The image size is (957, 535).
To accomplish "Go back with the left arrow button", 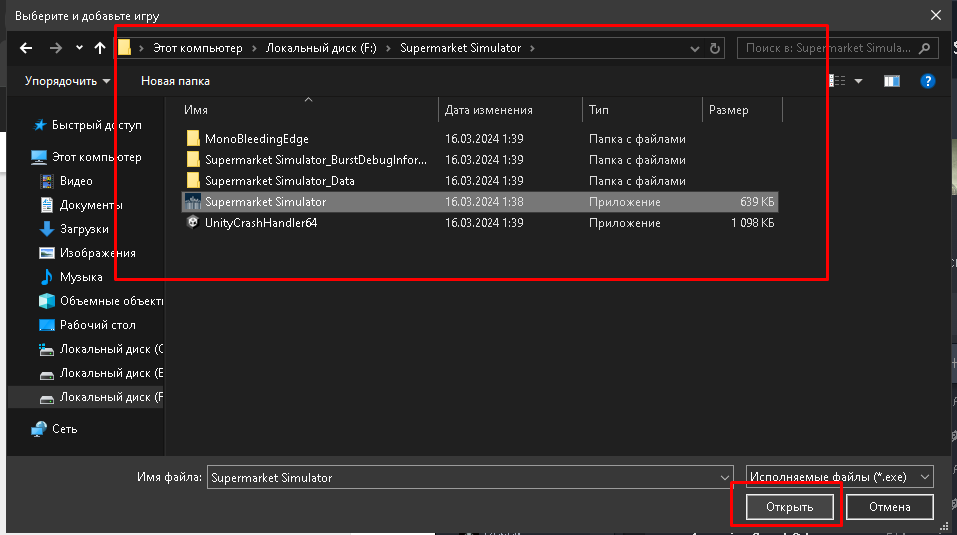I will 26,48.
